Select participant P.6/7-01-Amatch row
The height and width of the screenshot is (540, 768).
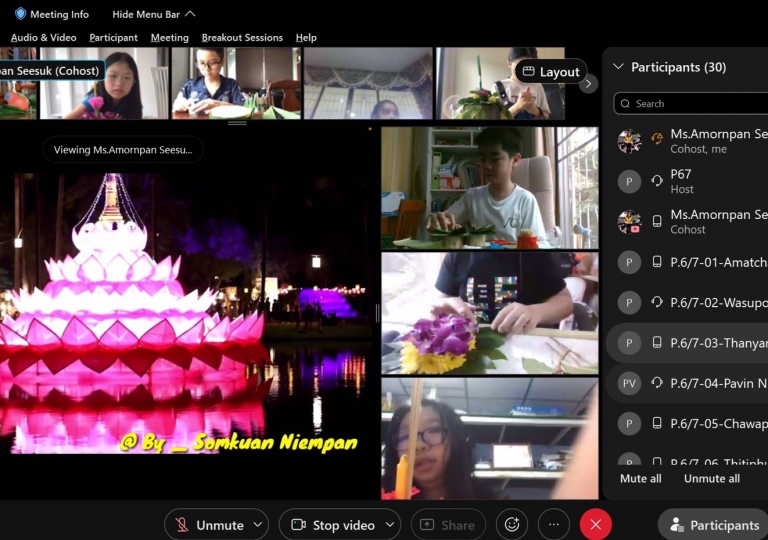coord(687,262)
